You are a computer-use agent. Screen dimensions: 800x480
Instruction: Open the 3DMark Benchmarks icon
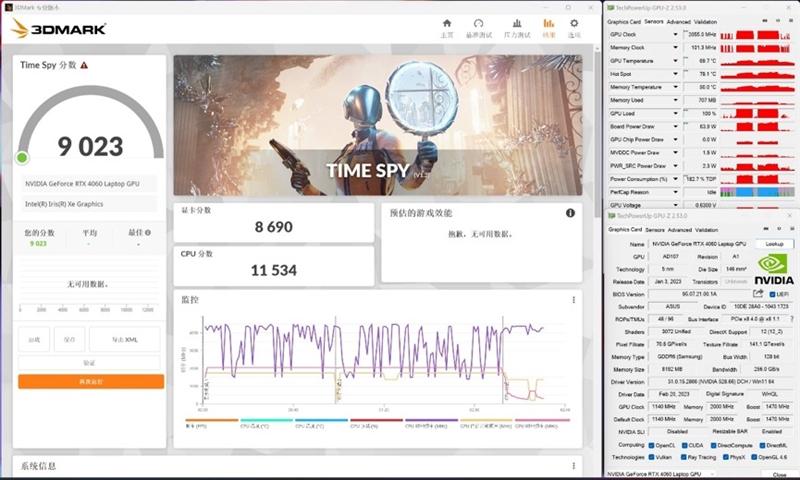point(479,23)
